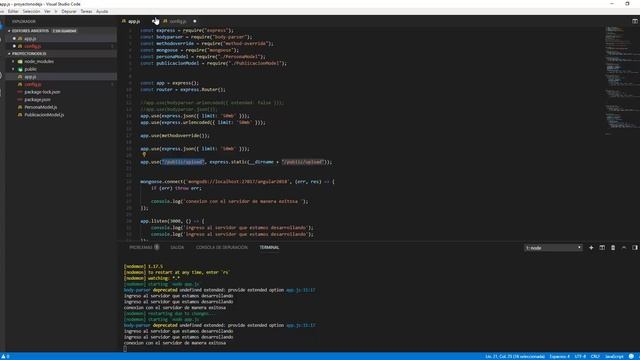Open the Ver menu
Viewport: 640px width, 360px height.
pyautogui.click(x=47, y=11)
